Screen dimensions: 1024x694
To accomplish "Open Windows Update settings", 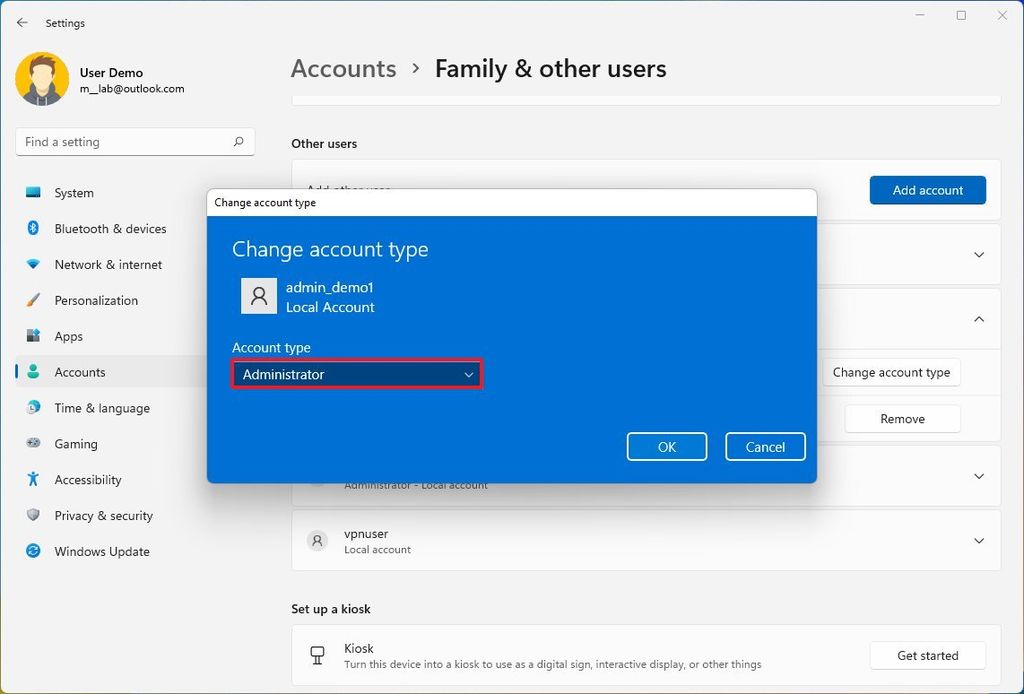I will tap(101, 551).
